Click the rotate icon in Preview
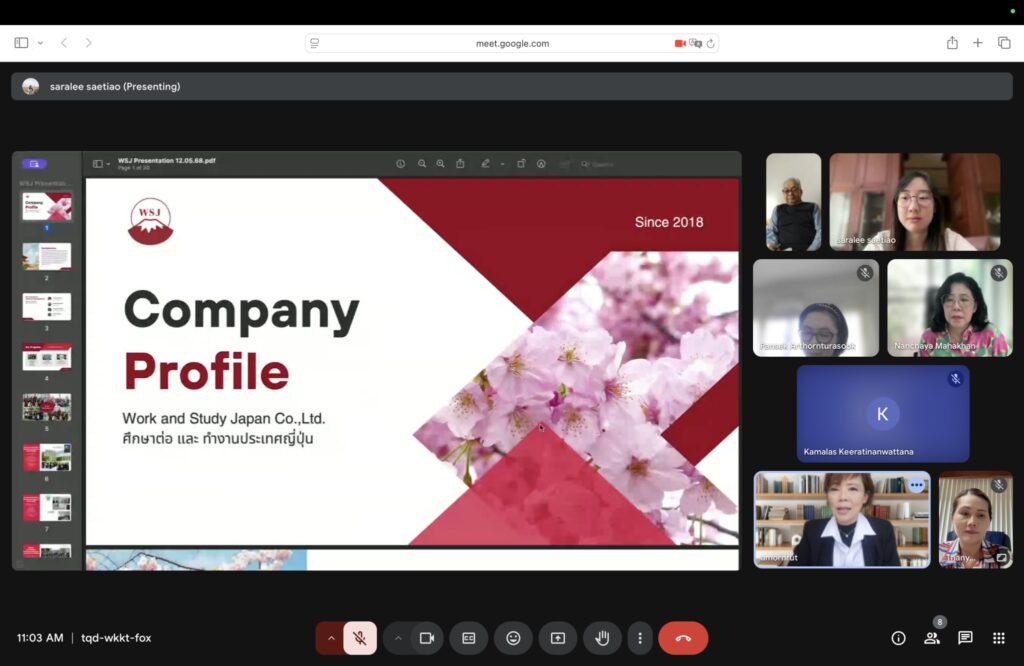Image resolution: width=1024 pixels, height=666 pixels. tap(521, 164)
